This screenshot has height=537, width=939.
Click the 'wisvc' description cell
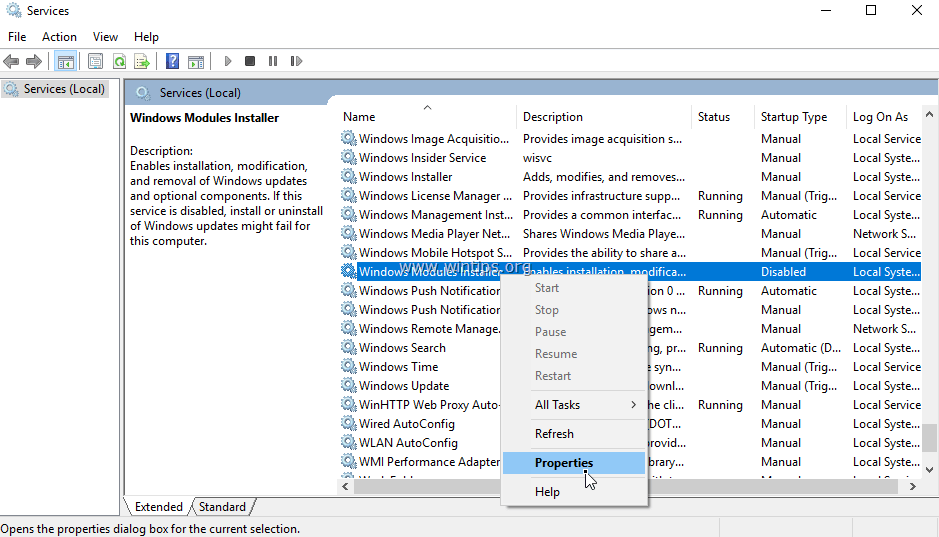(537, 158)
